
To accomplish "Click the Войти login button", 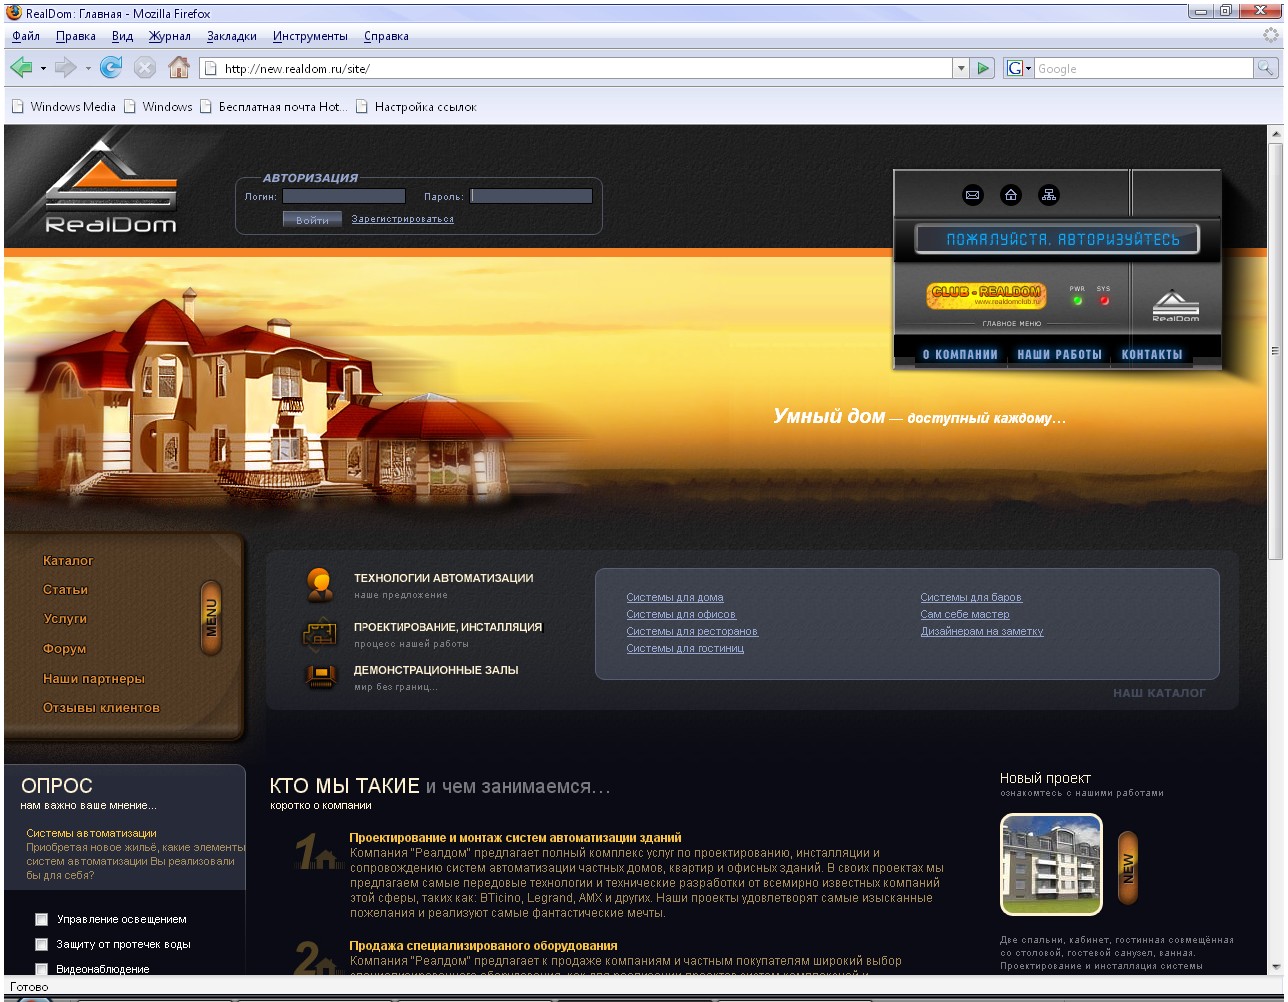I will 312,219.
